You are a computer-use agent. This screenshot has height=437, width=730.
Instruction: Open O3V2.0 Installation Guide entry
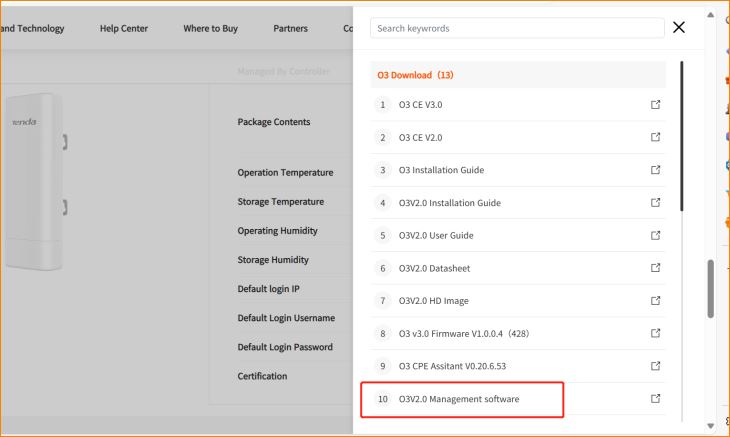[449, 203]
